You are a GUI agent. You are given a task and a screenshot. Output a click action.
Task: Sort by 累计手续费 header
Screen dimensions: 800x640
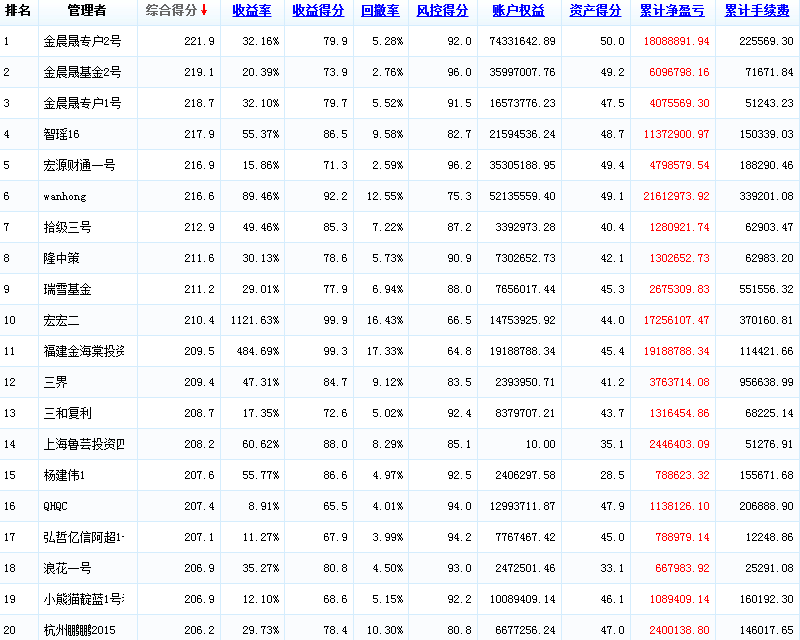(757, 11)
